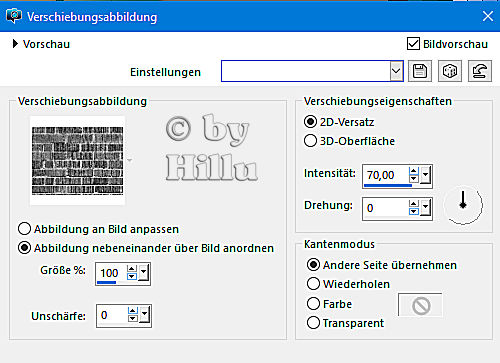500x363 pixels.
Task: Select Abbildung nebeneinander über Bild anordnen
Action: tap(146, 248)
